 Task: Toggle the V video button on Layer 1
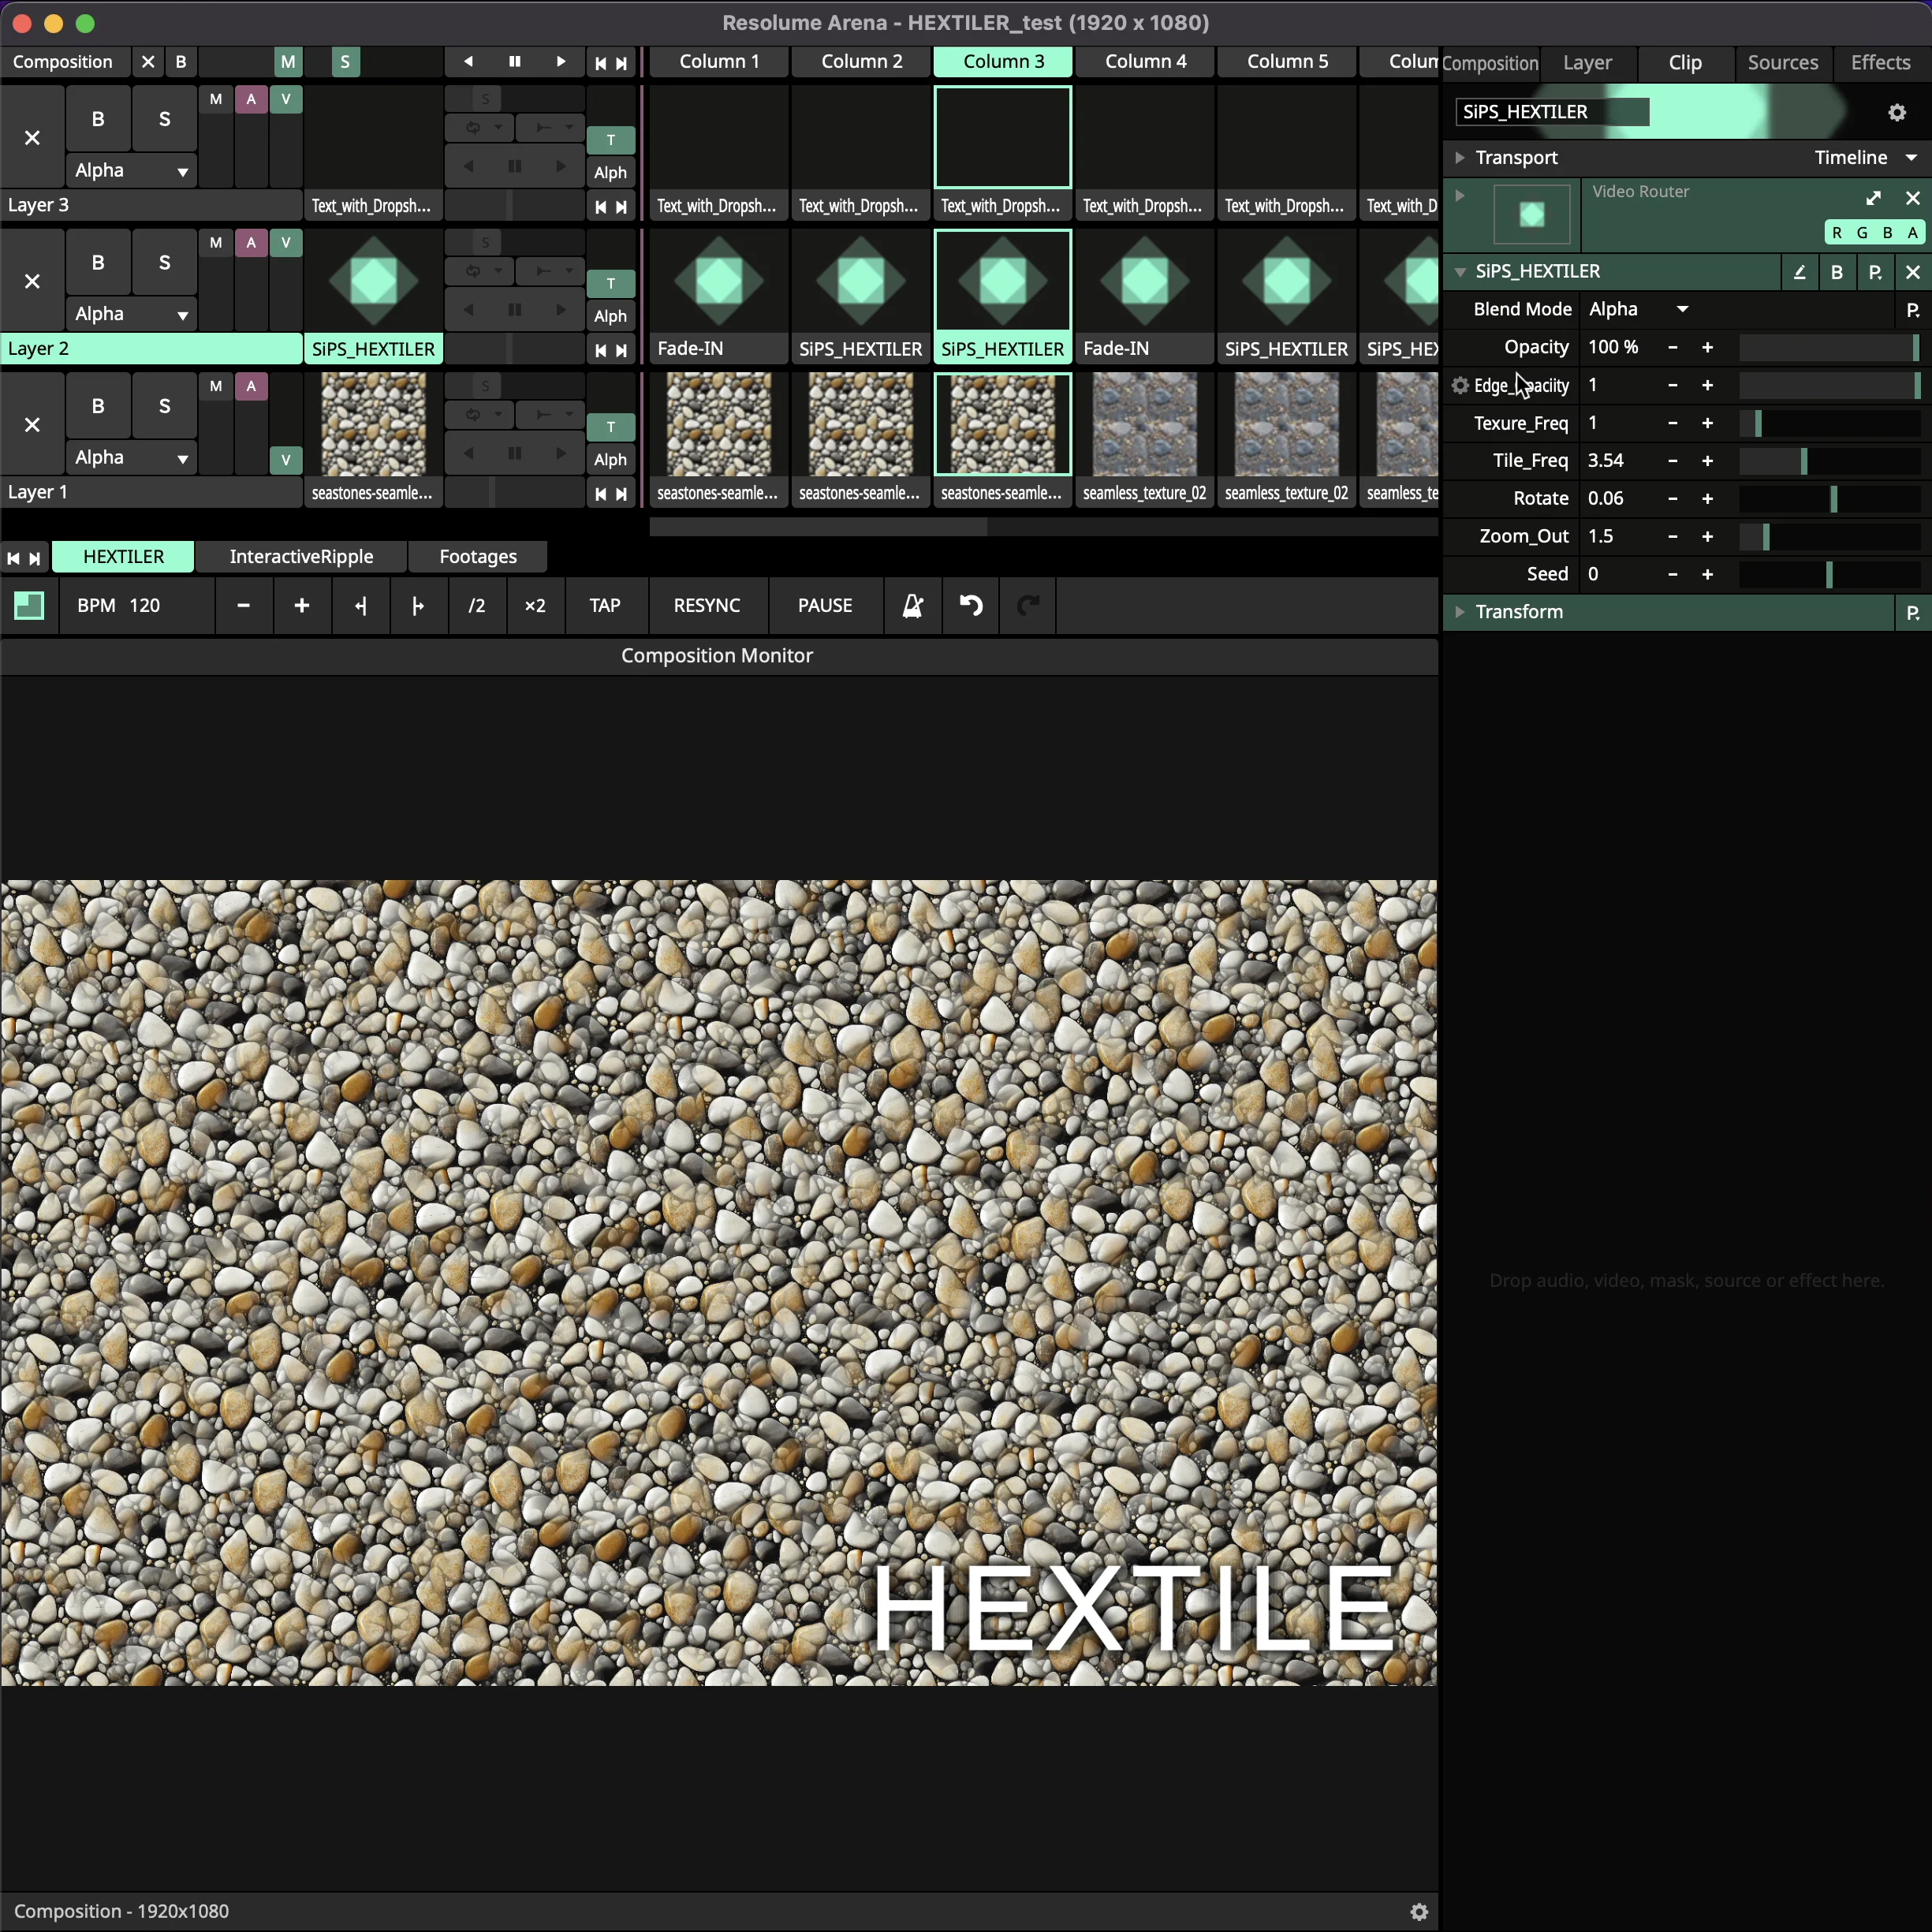(285, 460)
